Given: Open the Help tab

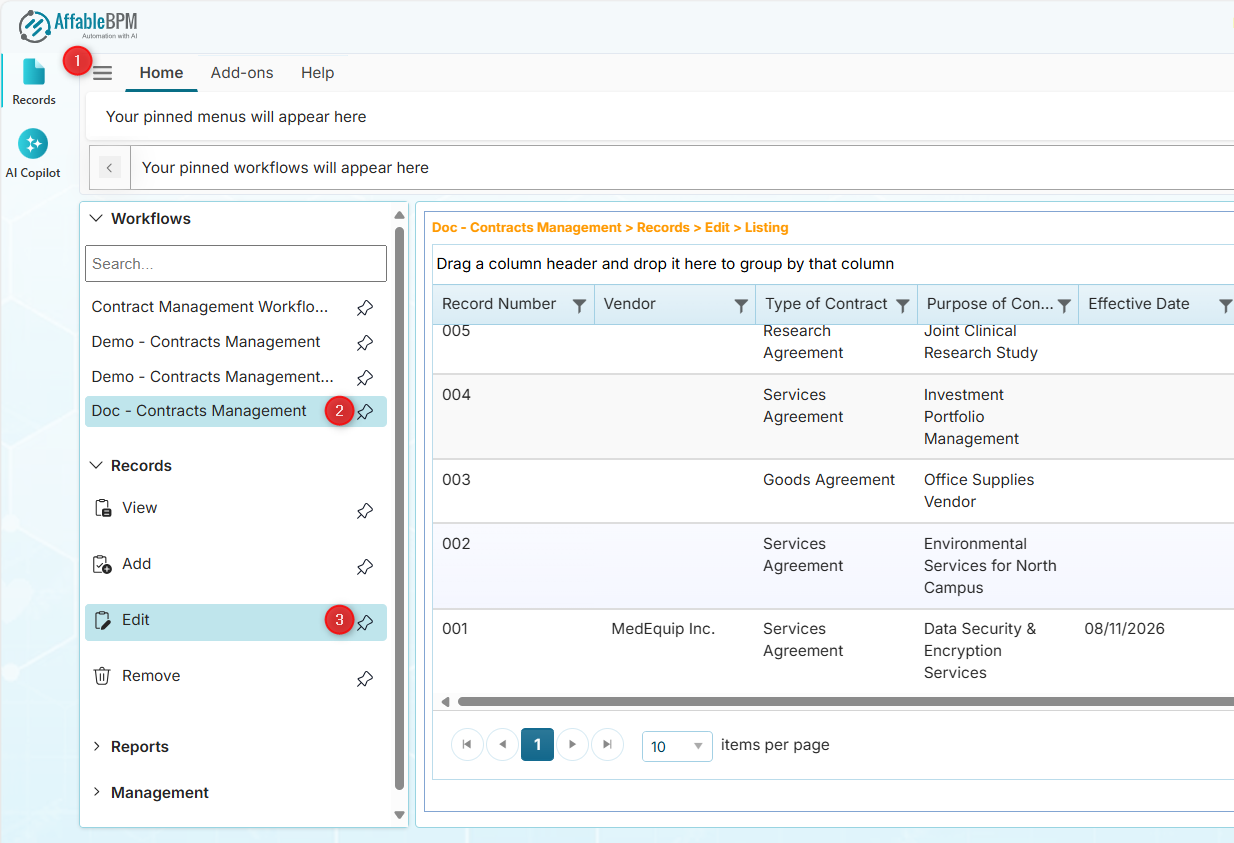Looking at the screenshot, I should pyautogui.click(x=317, y=73).
